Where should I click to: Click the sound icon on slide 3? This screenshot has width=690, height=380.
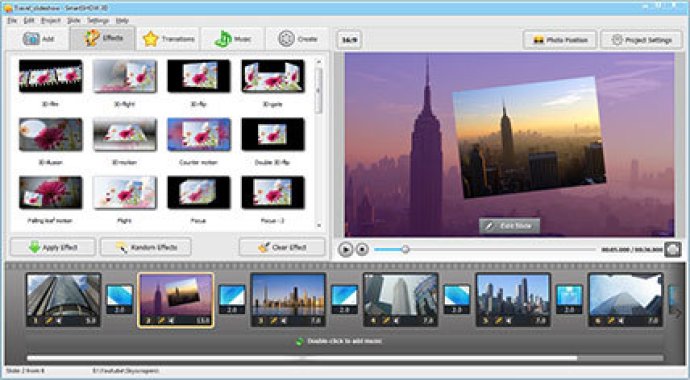pos(284,321)
